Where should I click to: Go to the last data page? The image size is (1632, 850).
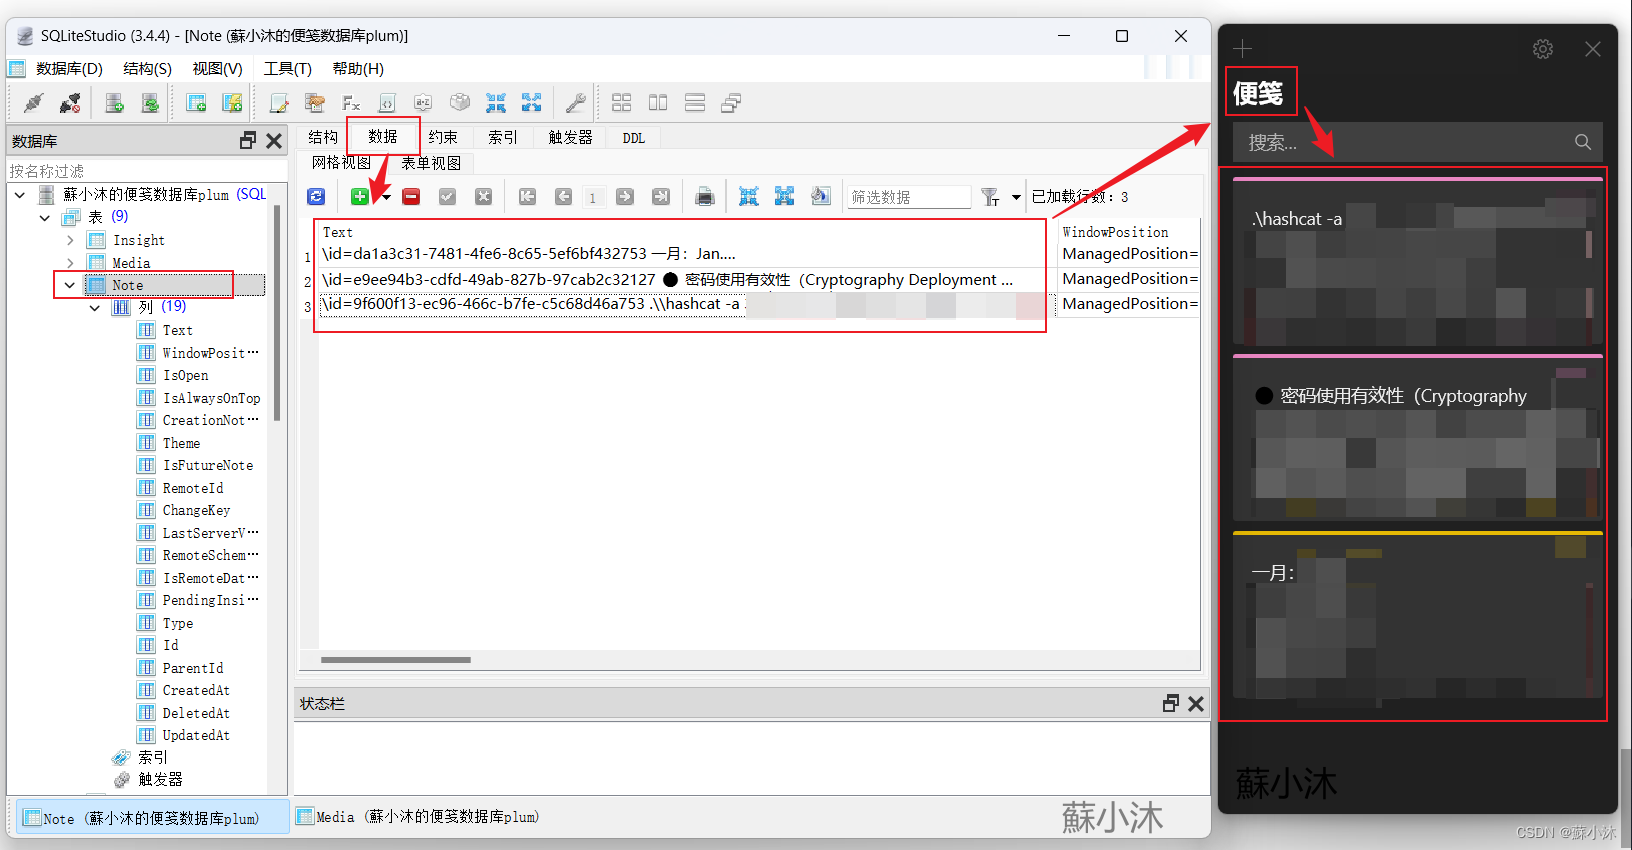[x=661, y=197]
